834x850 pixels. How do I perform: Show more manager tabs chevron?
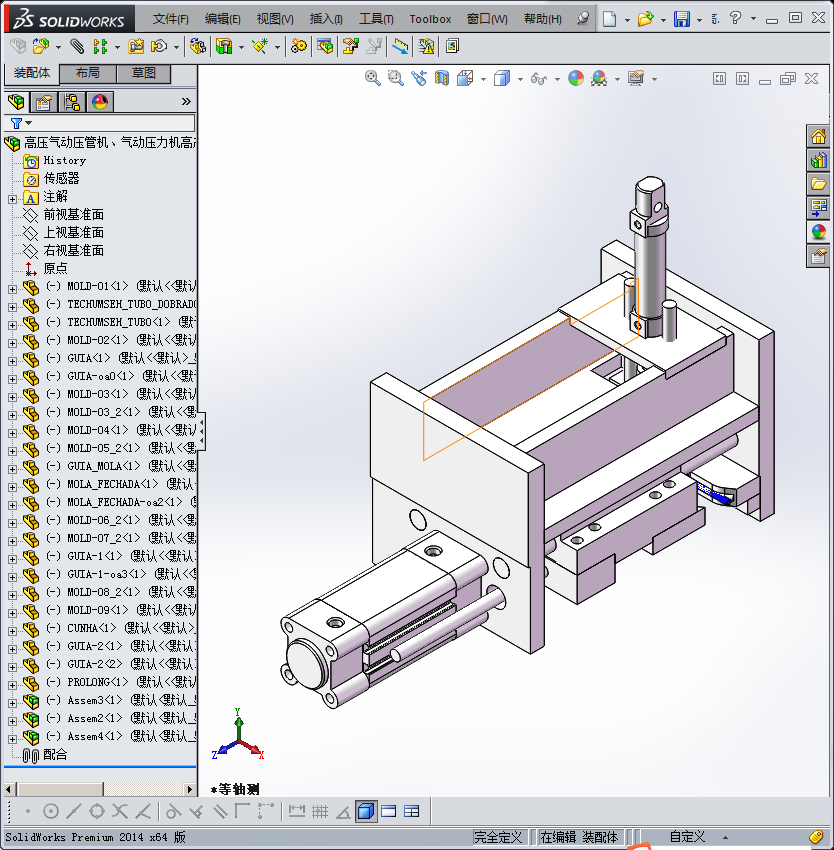(186, 101)
